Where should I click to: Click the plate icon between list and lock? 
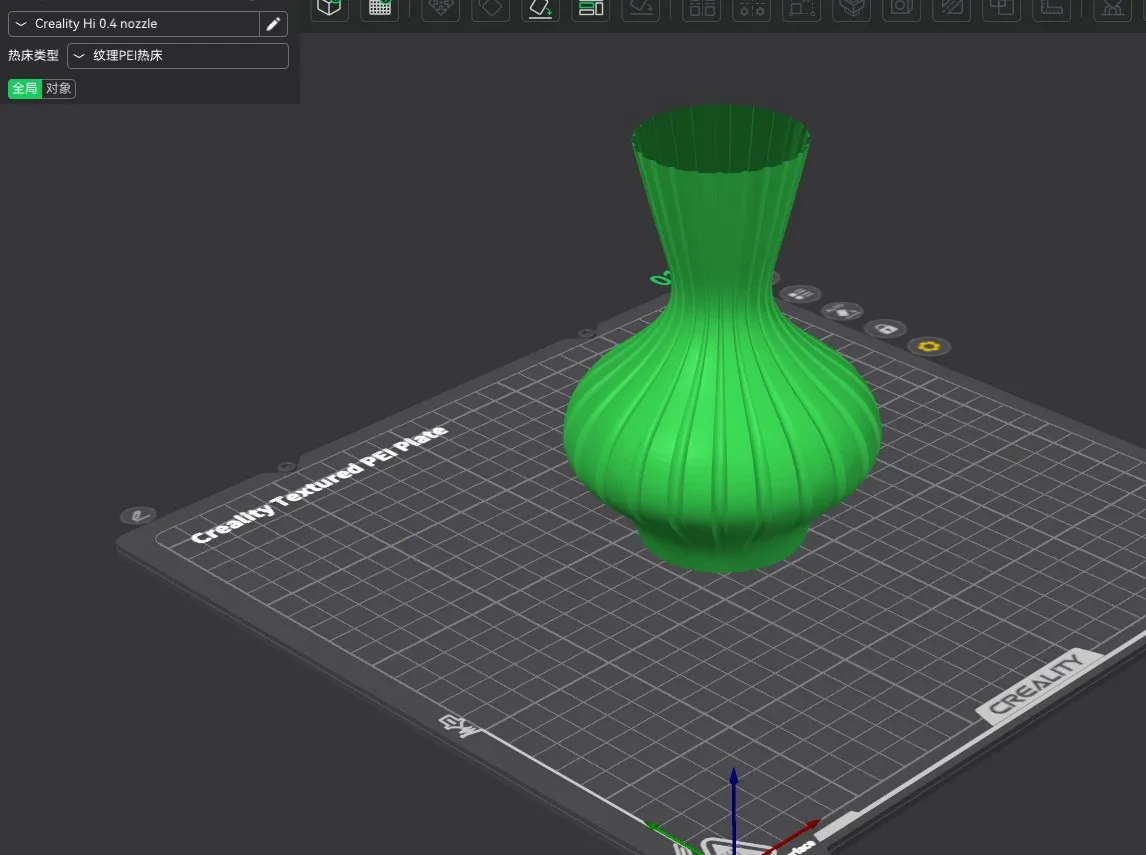pyautogui.click(x=843, y=311)
